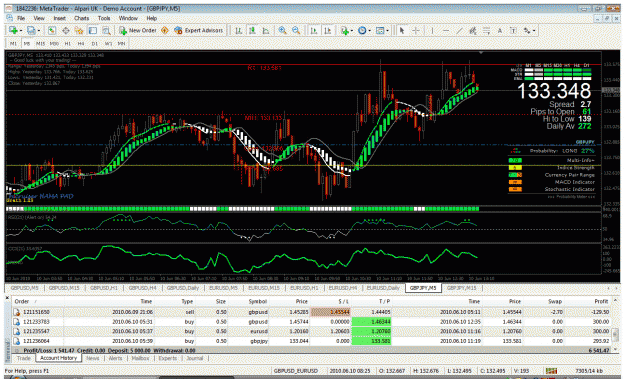Sort history by the Profit column header
Image resolution: width=625 pixels, height=379 pixels.
point(601,301)
